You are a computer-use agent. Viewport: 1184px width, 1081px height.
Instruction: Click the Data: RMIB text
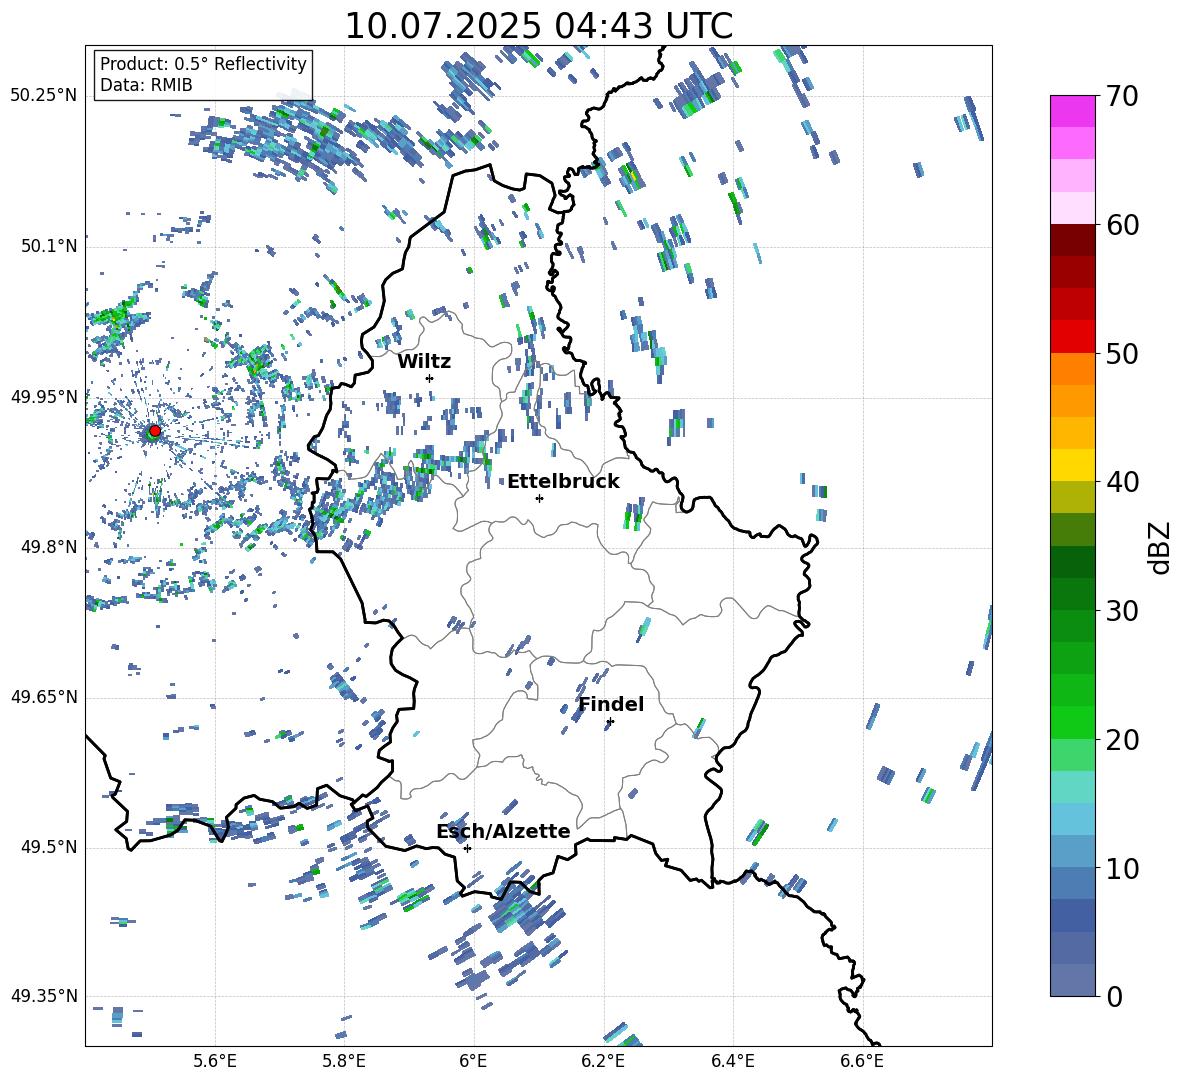pyautogui.click(x=146, y=85)
